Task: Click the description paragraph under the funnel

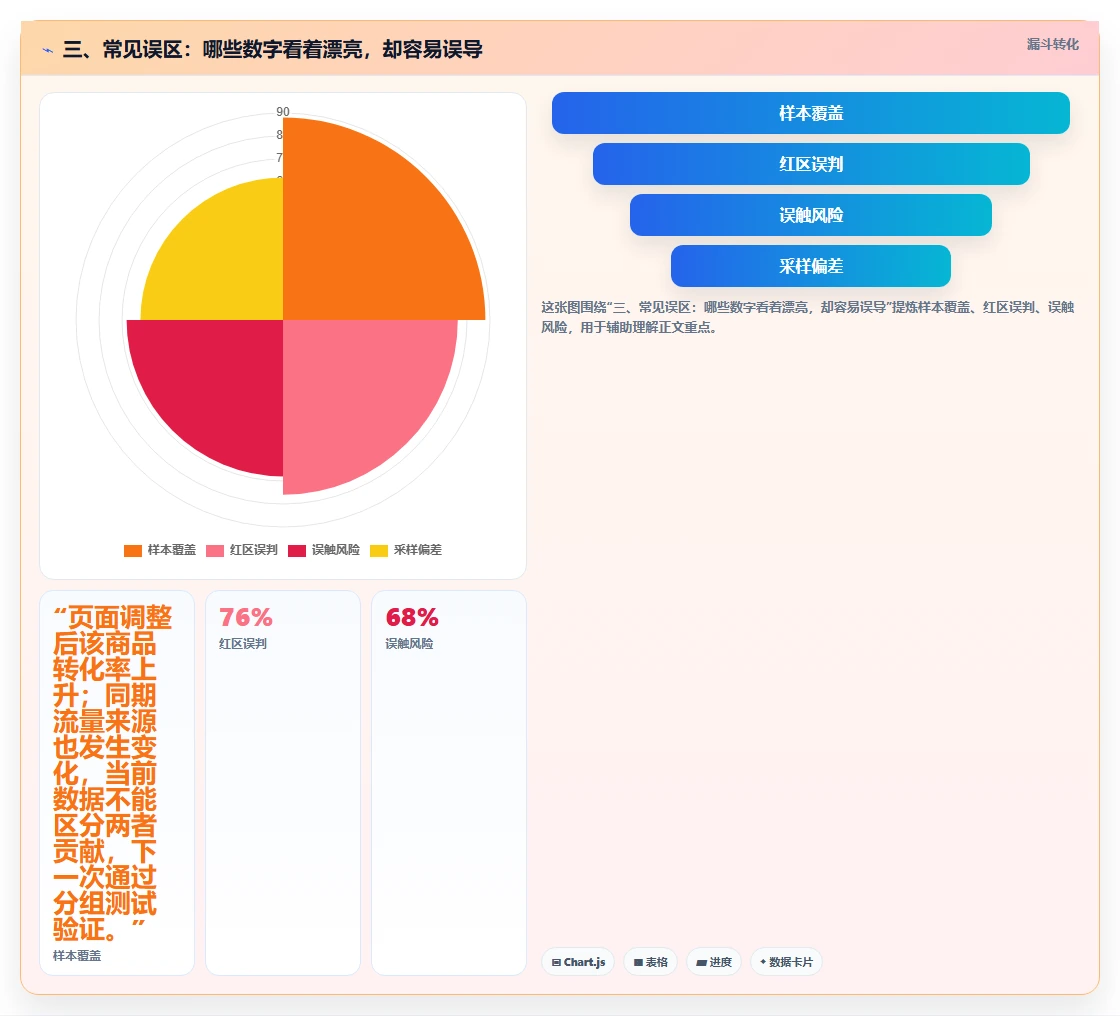Action: (x=807, y=317)
